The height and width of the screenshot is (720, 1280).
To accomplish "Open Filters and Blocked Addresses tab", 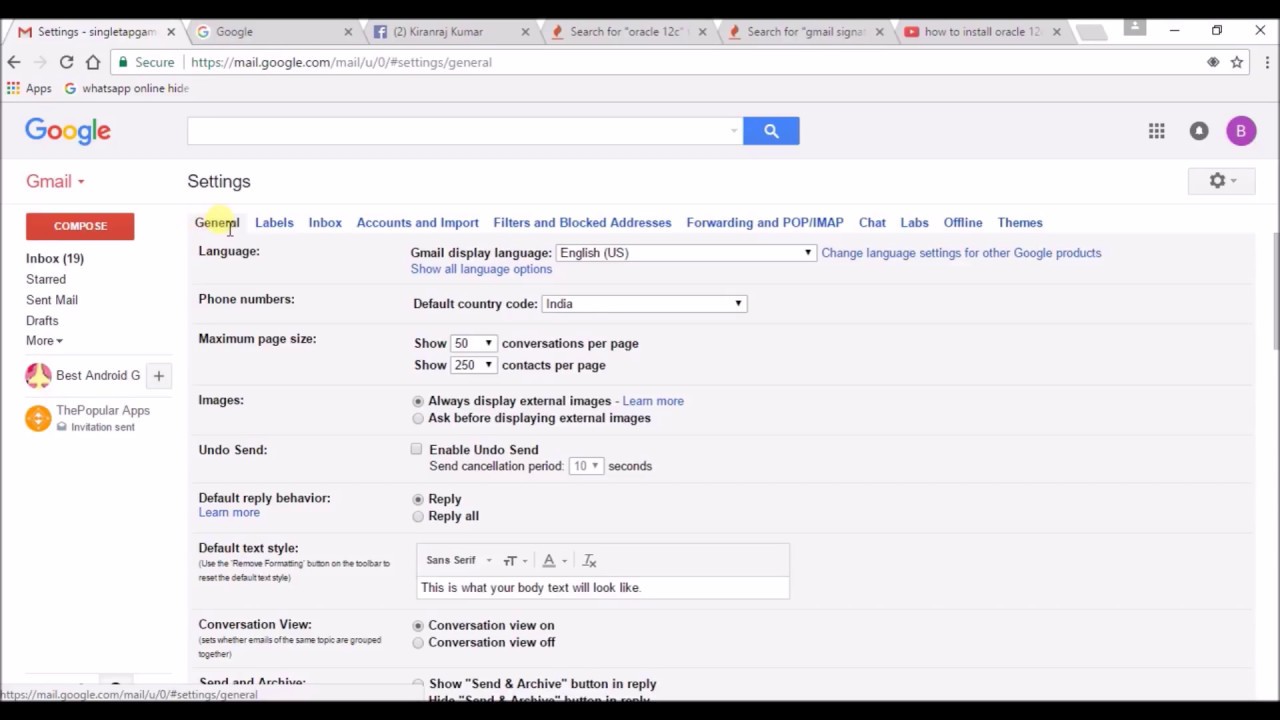I will pyautogui.click(x=582, y=223).
